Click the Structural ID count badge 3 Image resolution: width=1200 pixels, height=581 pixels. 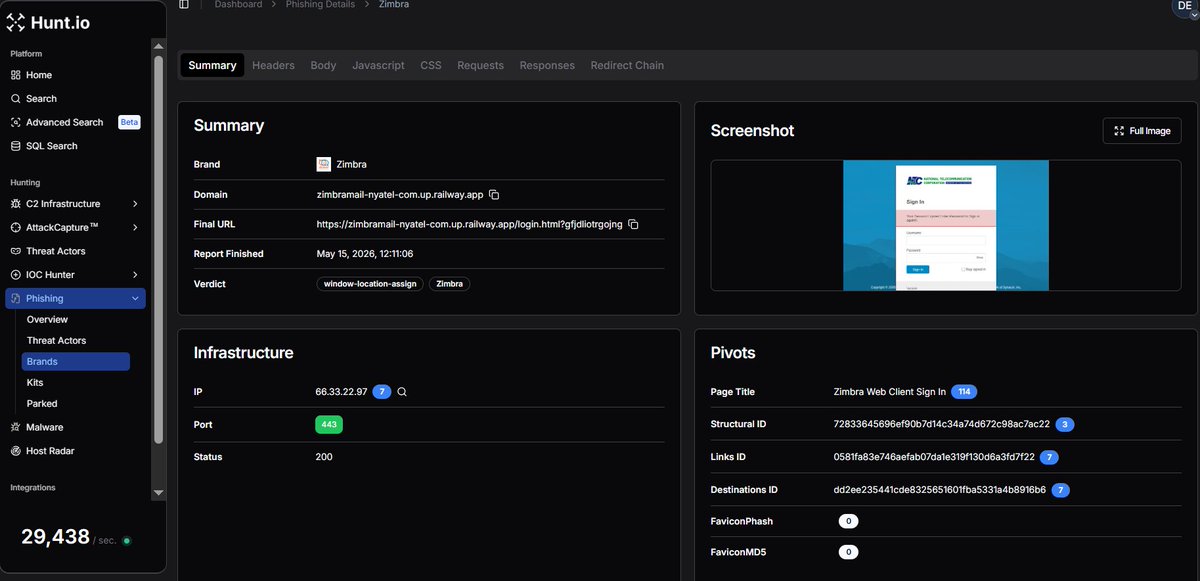coord(1065,424)
